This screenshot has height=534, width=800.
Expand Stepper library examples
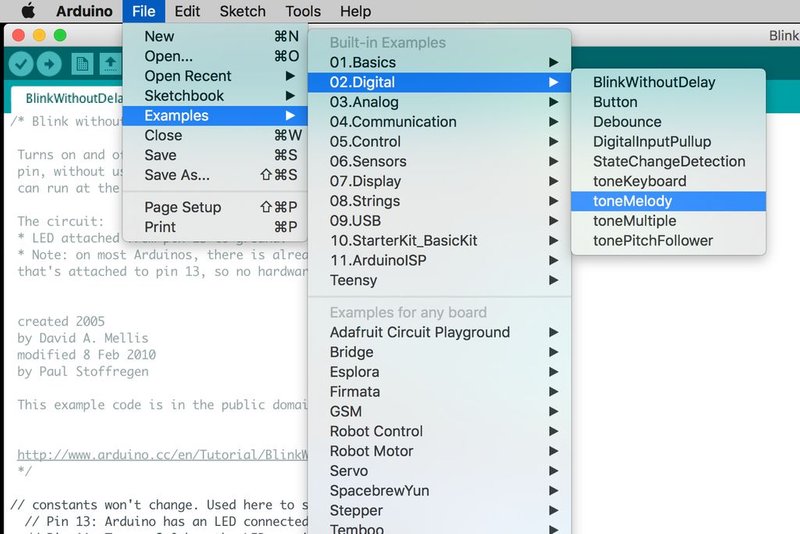coord(439,511)
